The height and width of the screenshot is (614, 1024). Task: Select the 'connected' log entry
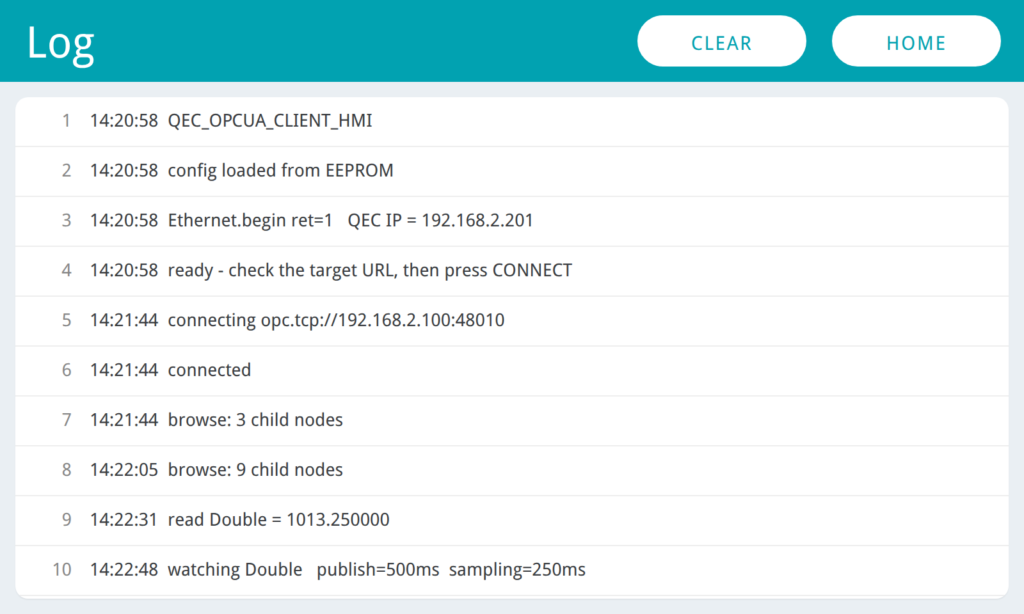[x=512, y=371]
